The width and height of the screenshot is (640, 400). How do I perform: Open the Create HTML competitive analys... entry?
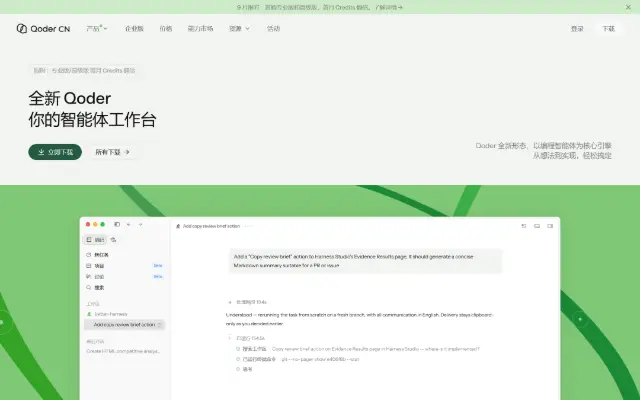pos(123,351)
